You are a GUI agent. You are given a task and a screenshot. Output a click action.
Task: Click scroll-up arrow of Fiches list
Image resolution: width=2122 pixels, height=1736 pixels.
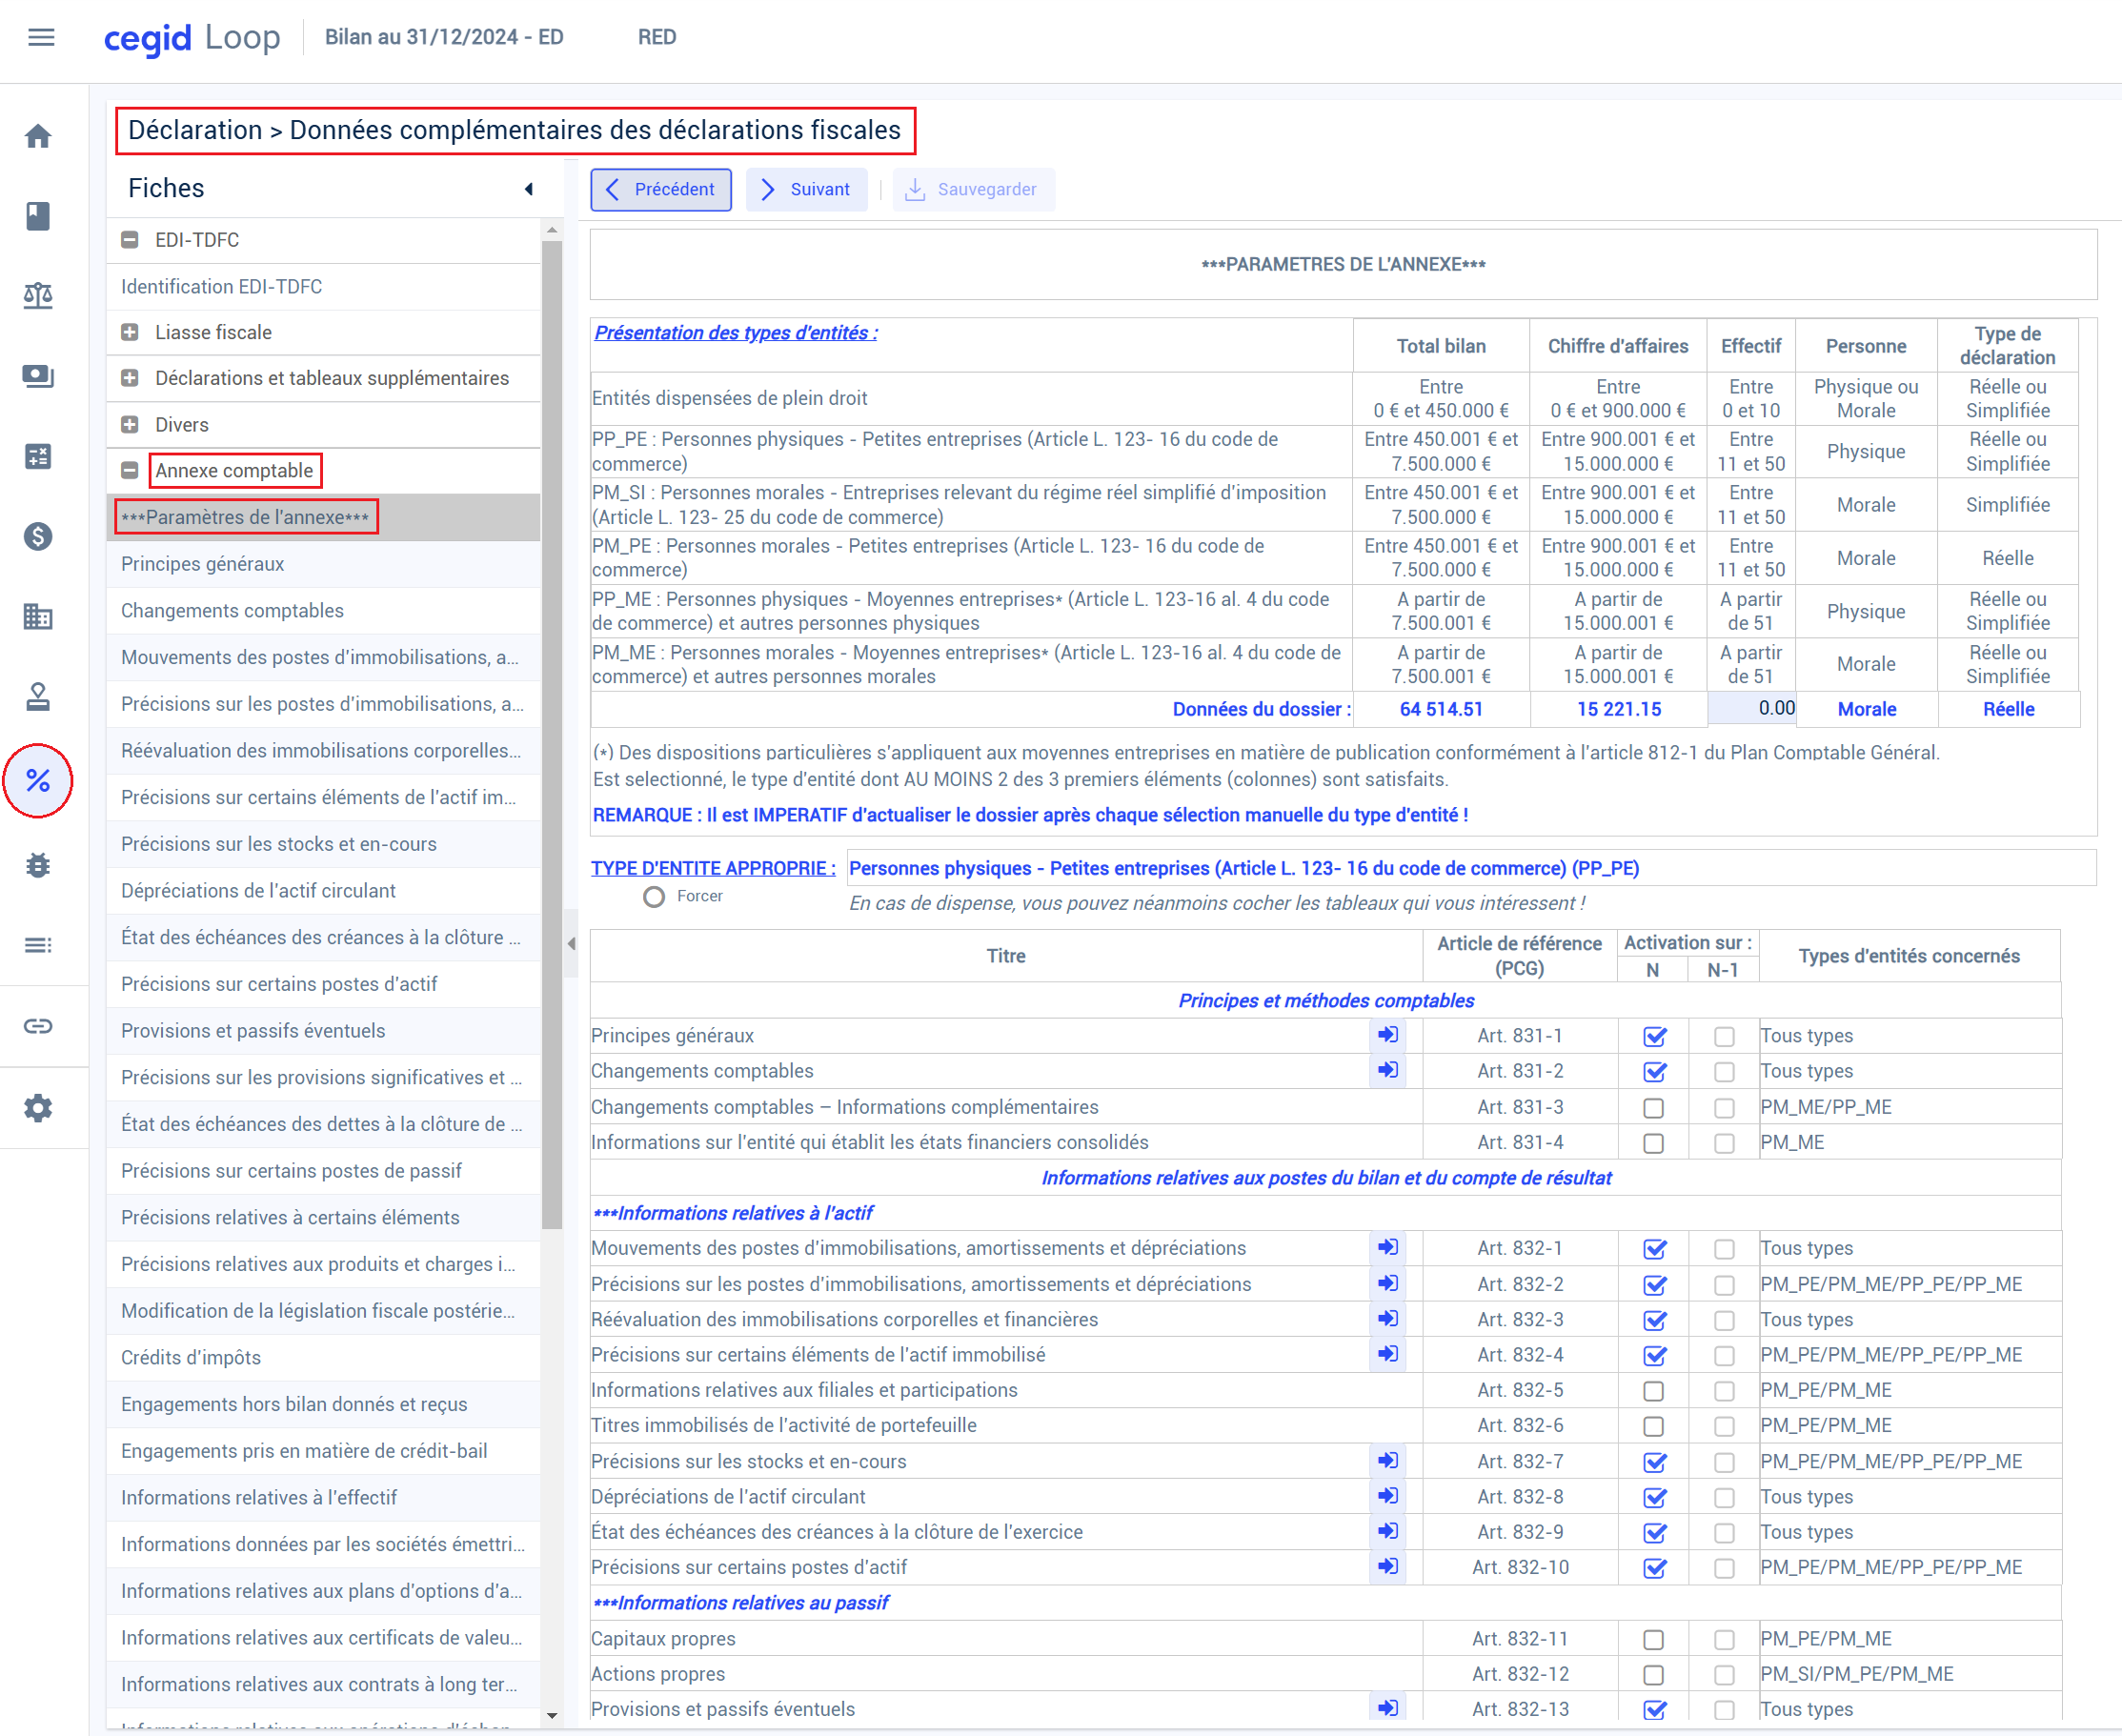click(x=552, y=230)
